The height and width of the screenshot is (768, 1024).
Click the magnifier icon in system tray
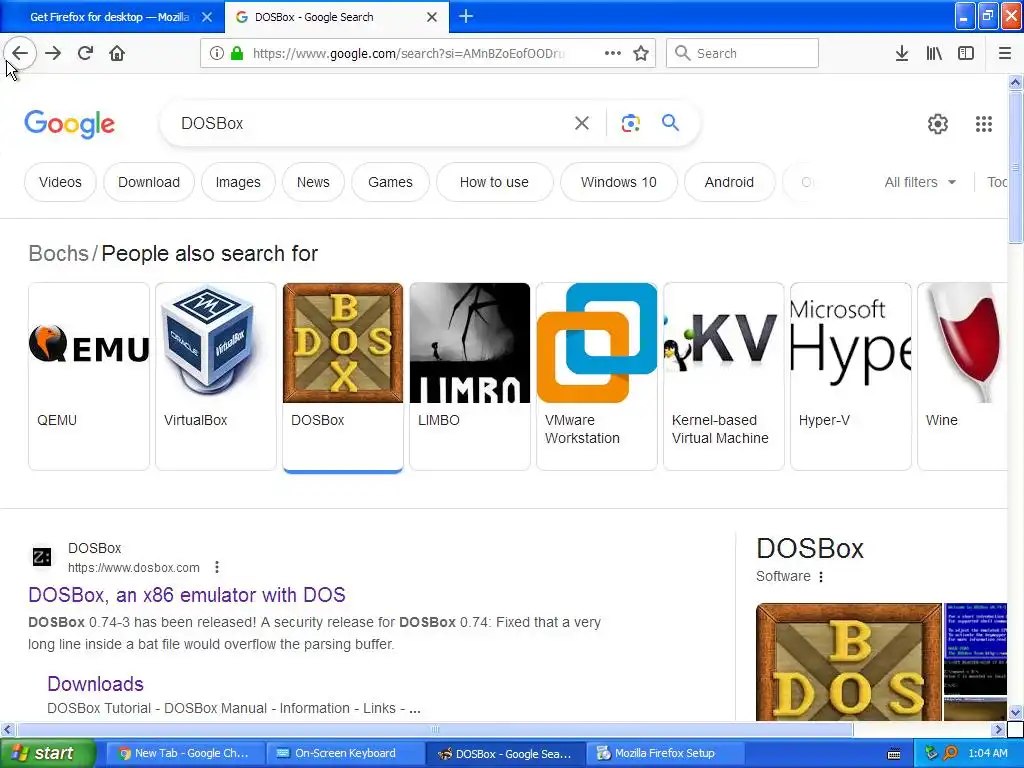[x=950, y=753]
